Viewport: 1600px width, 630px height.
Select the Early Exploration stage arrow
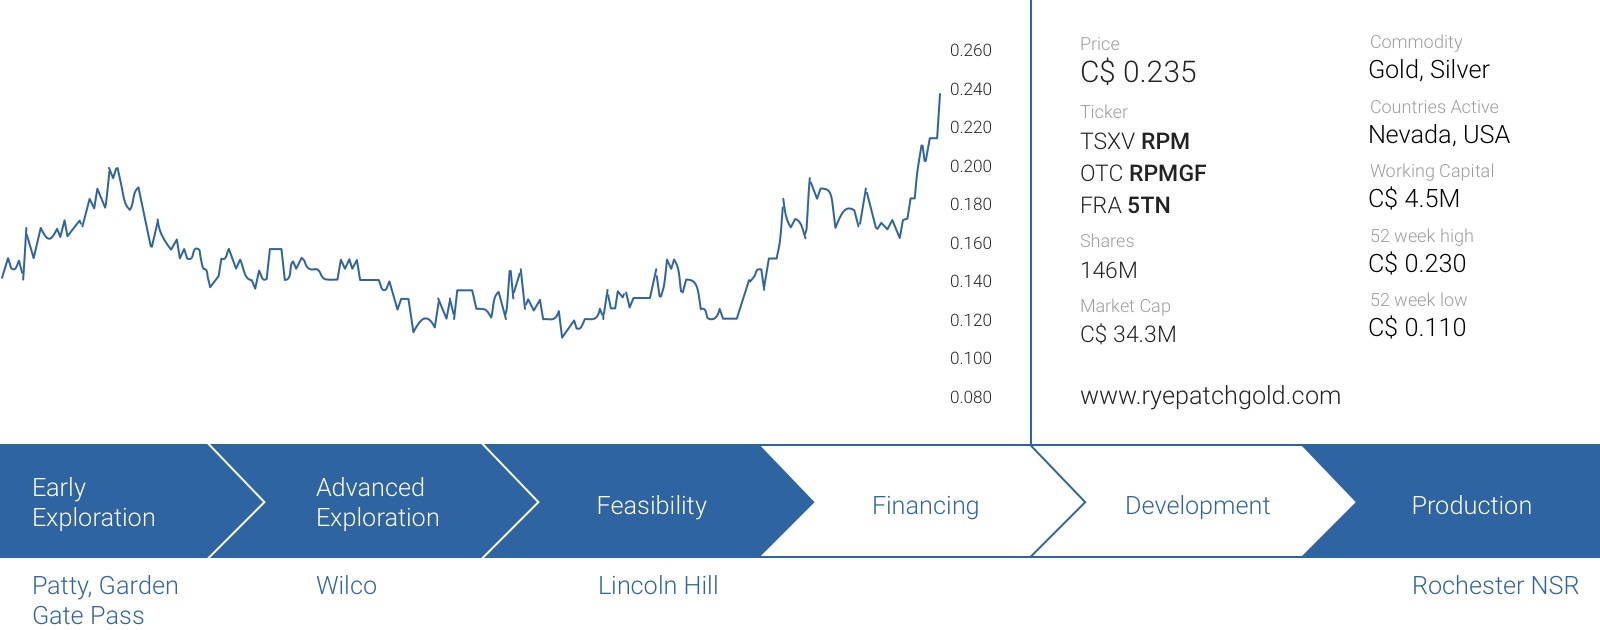click(118, 501)
